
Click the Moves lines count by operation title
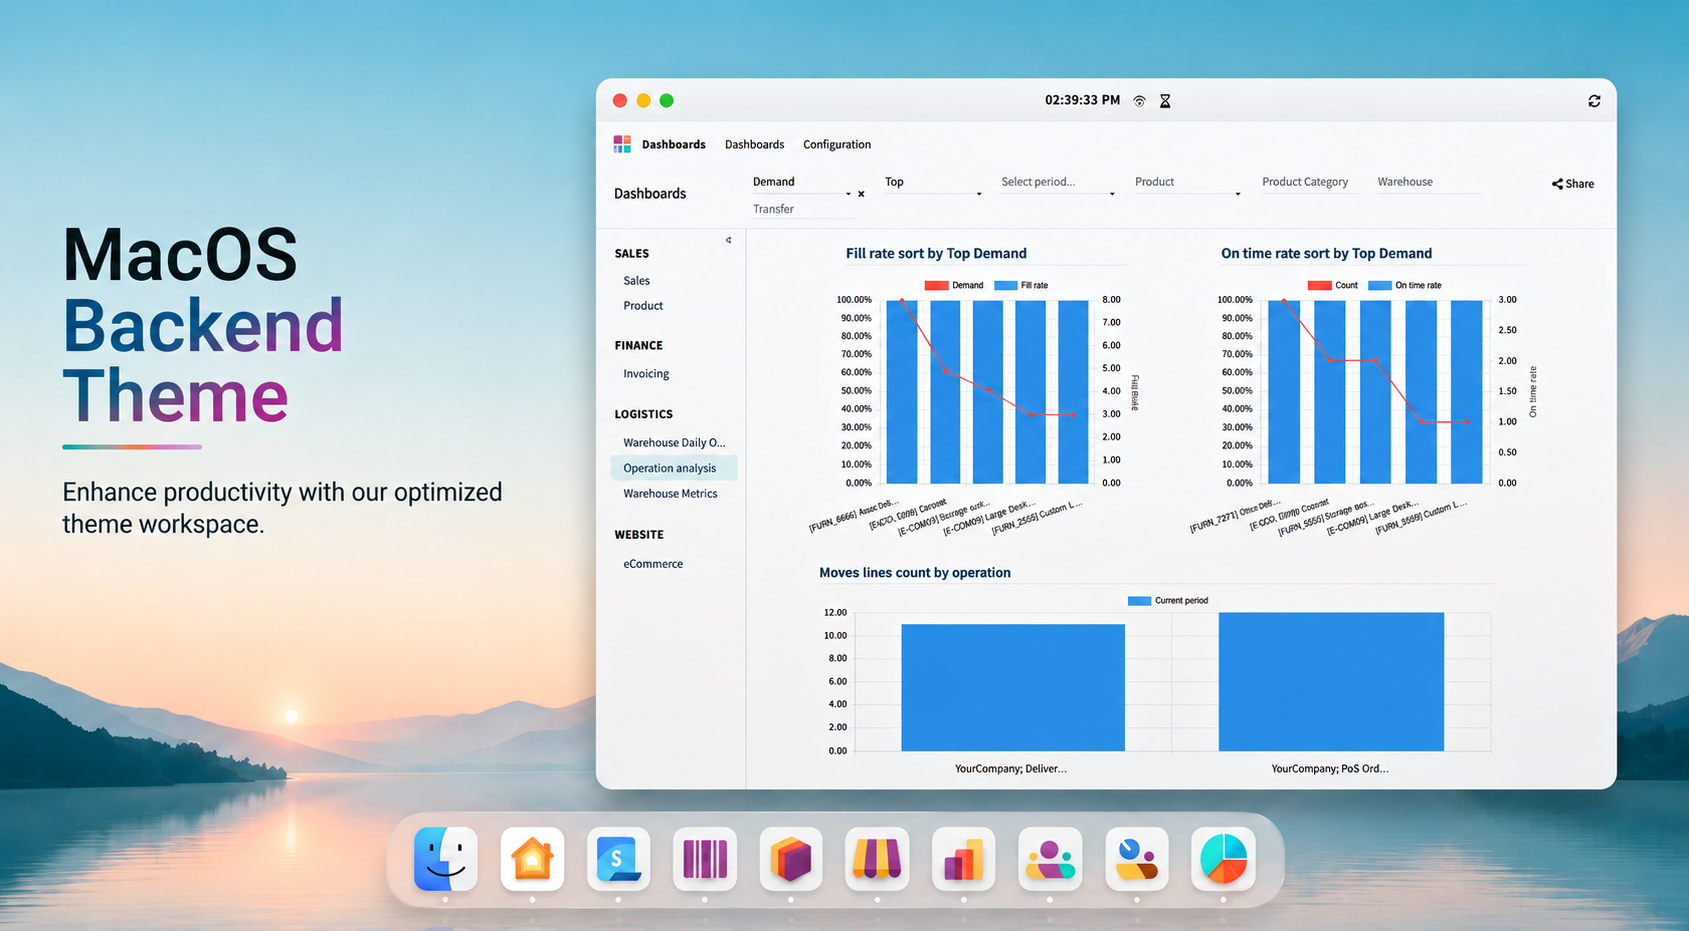915,573
